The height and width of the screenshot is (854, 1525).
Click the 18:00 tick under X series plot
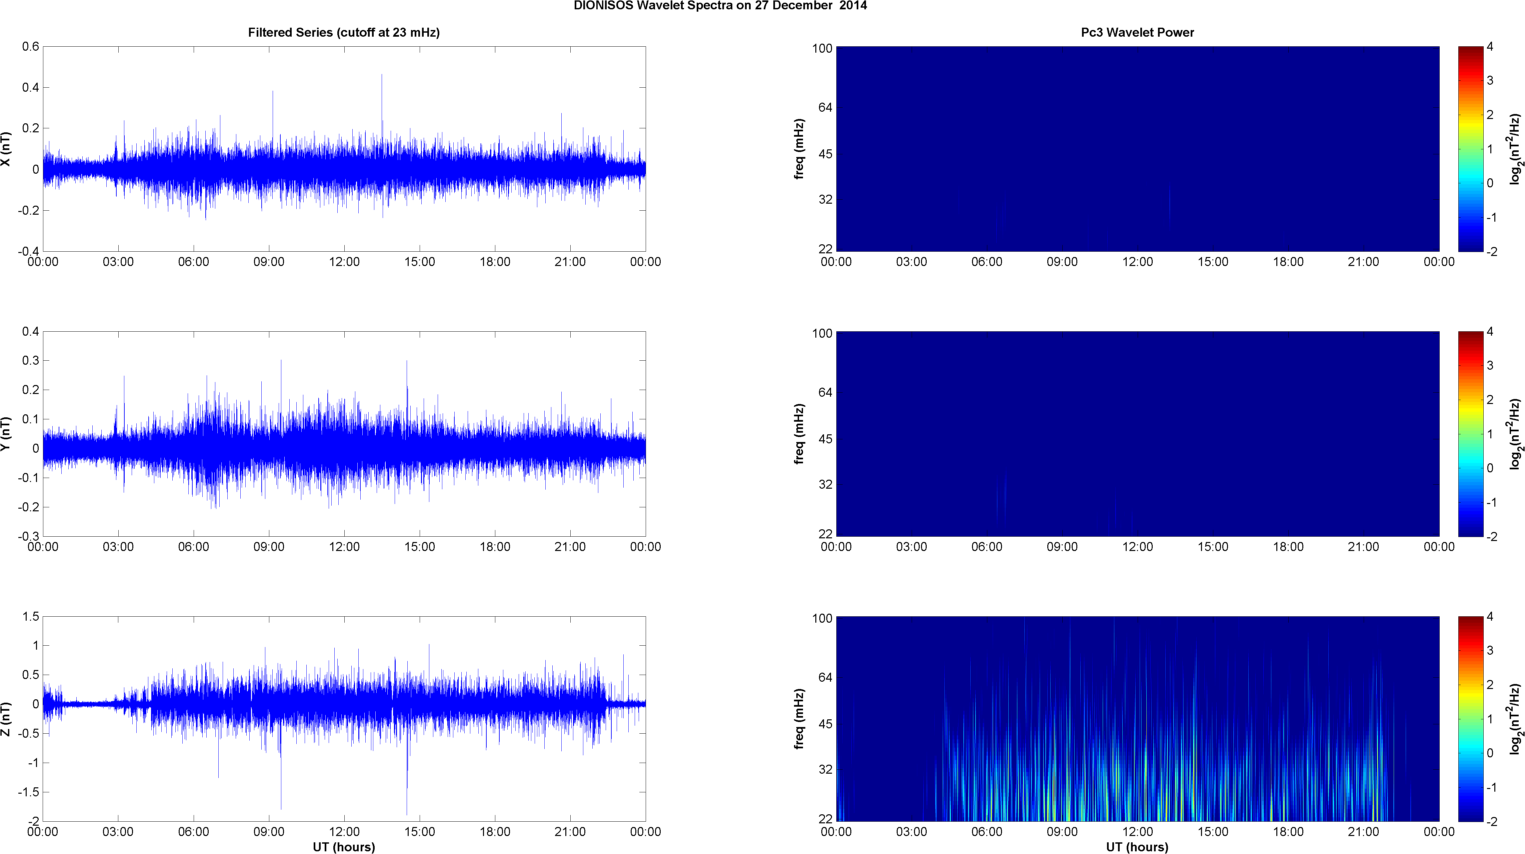pyautogui.click(x=495, y=262)
